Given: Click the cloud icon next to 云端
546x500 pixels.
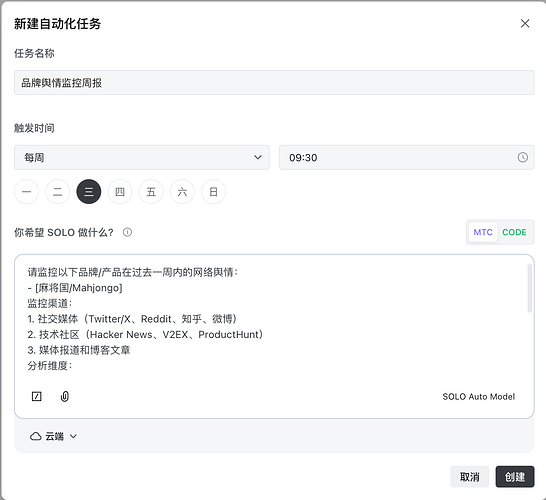Looking at the screenshot, I should coord(36,436).
